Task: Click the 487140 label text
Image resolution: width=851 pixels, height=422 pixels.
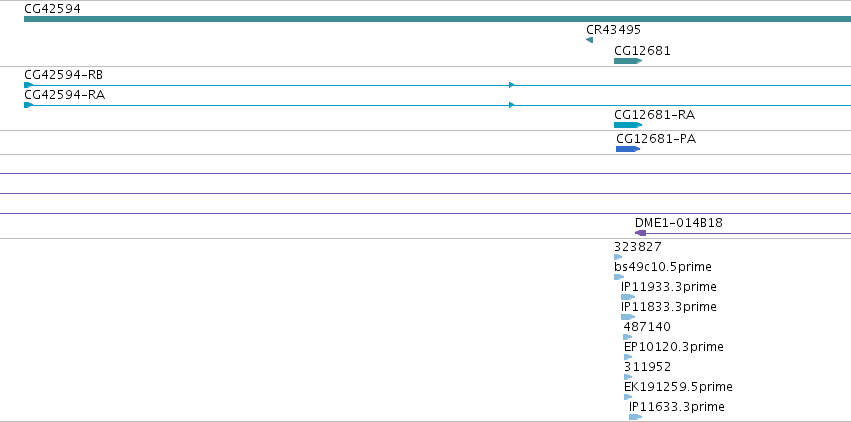Action: click(x=647, y=327)
